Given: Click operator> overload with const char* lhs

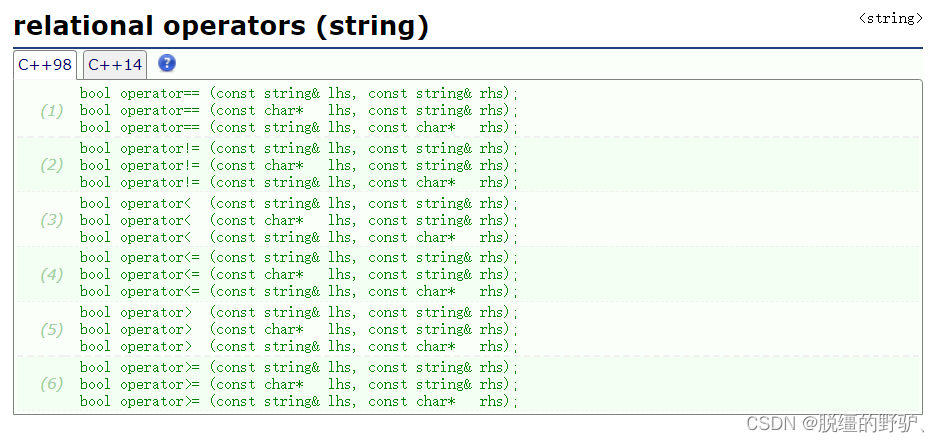Looking at the screenshot, I should point(299,329).
